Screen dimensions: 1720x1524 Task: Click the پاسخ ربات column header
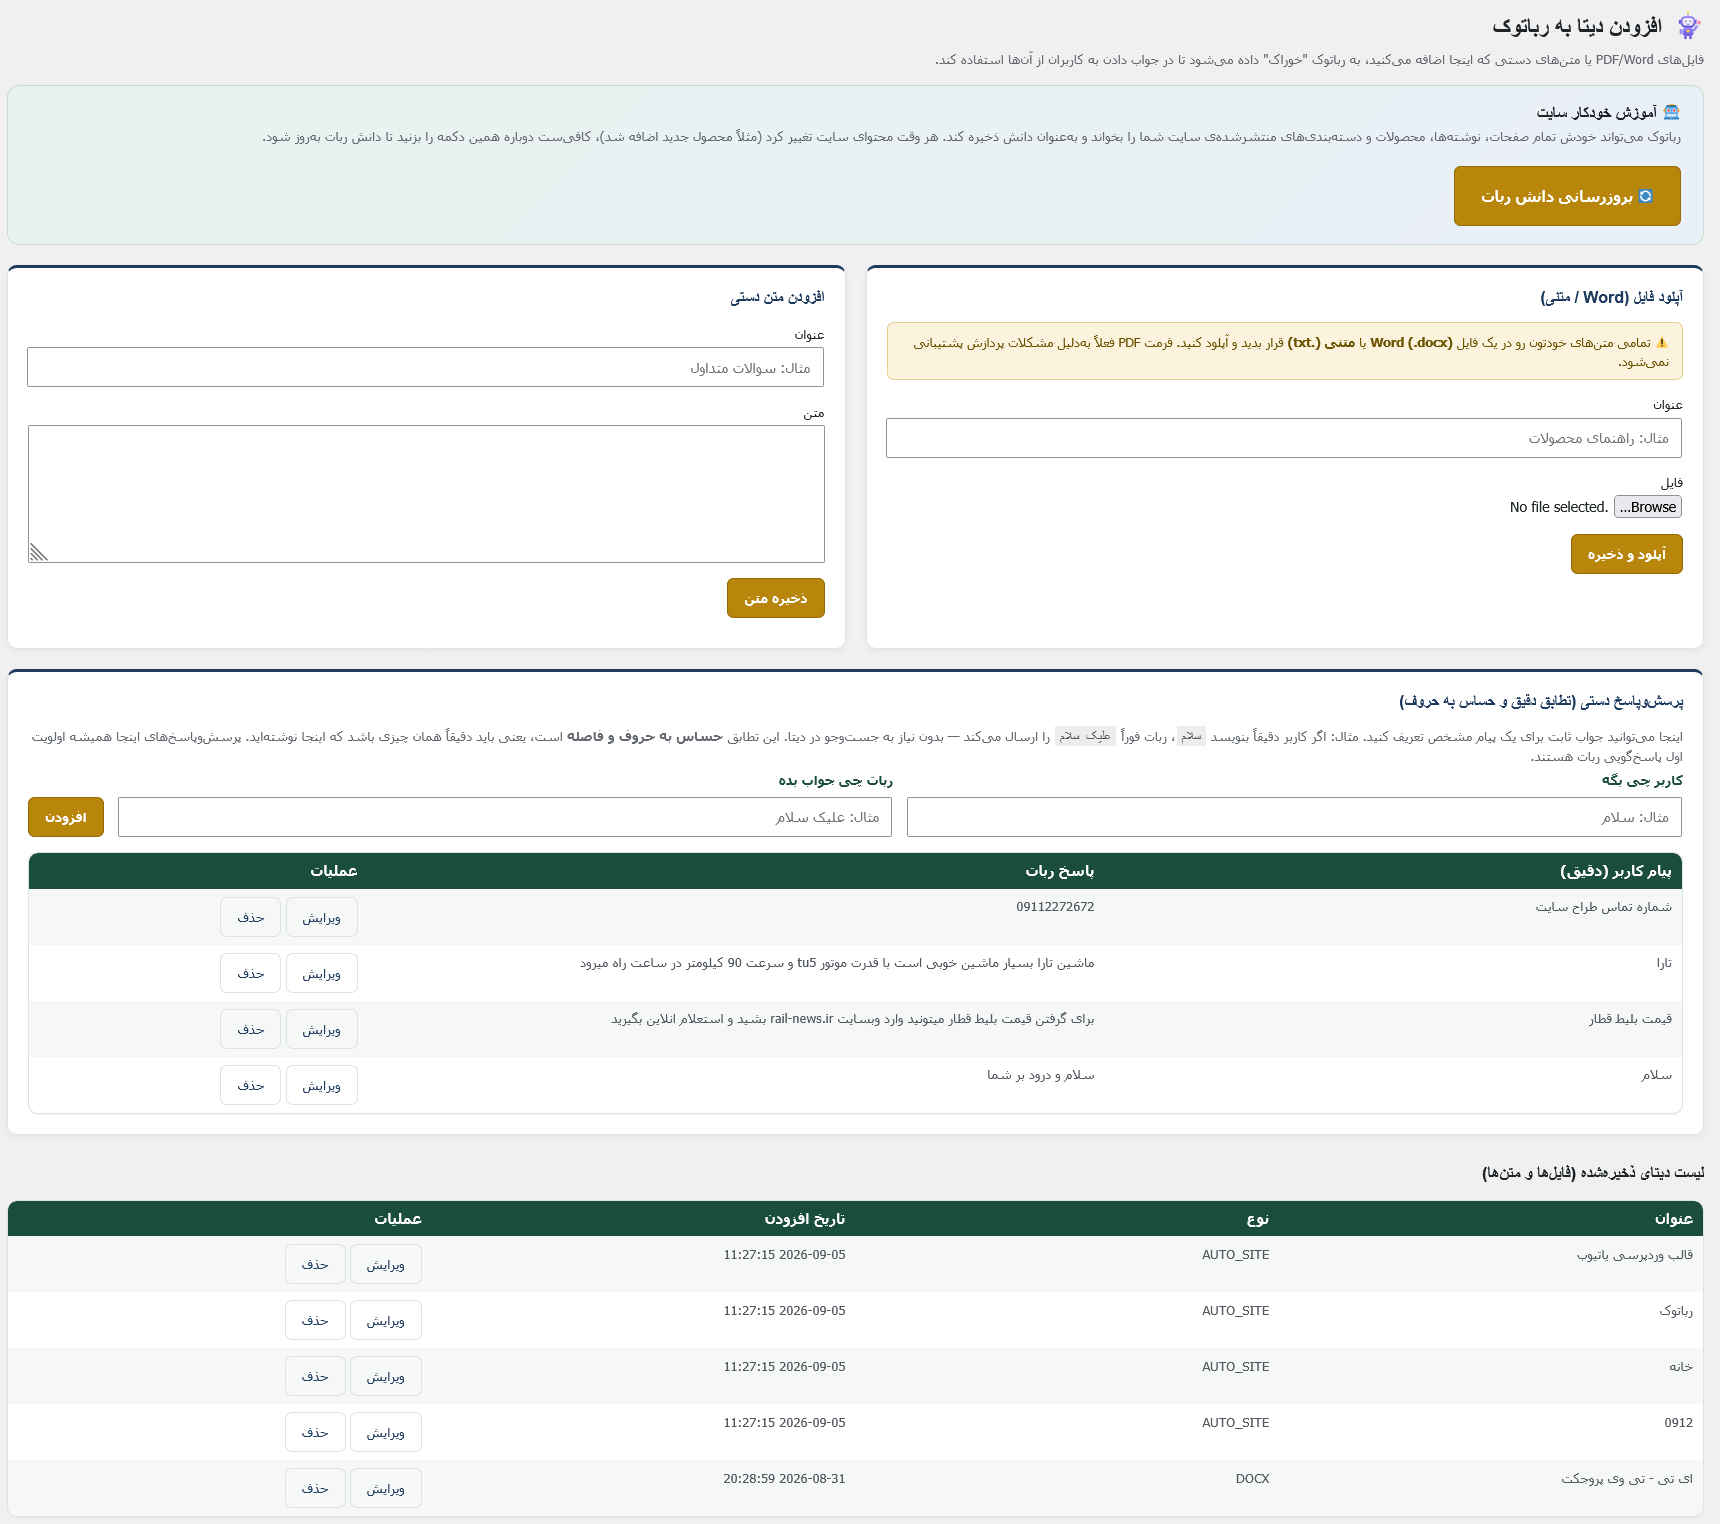point(1060,871)
